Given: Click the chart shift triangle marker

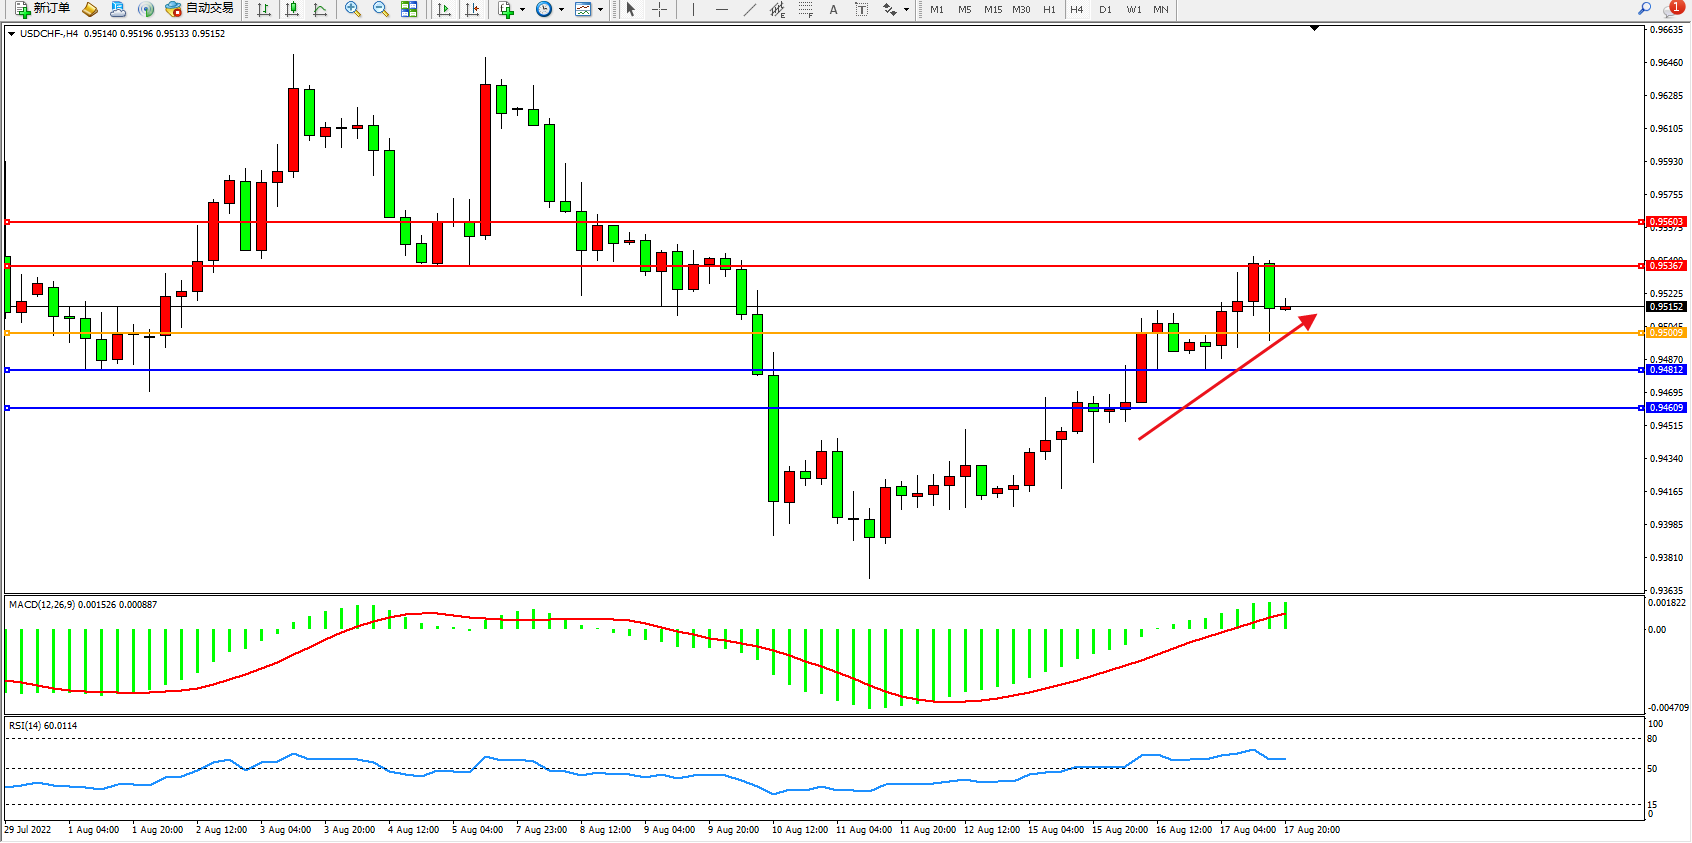Looking at the screenshot, I should coord(1314,29).
